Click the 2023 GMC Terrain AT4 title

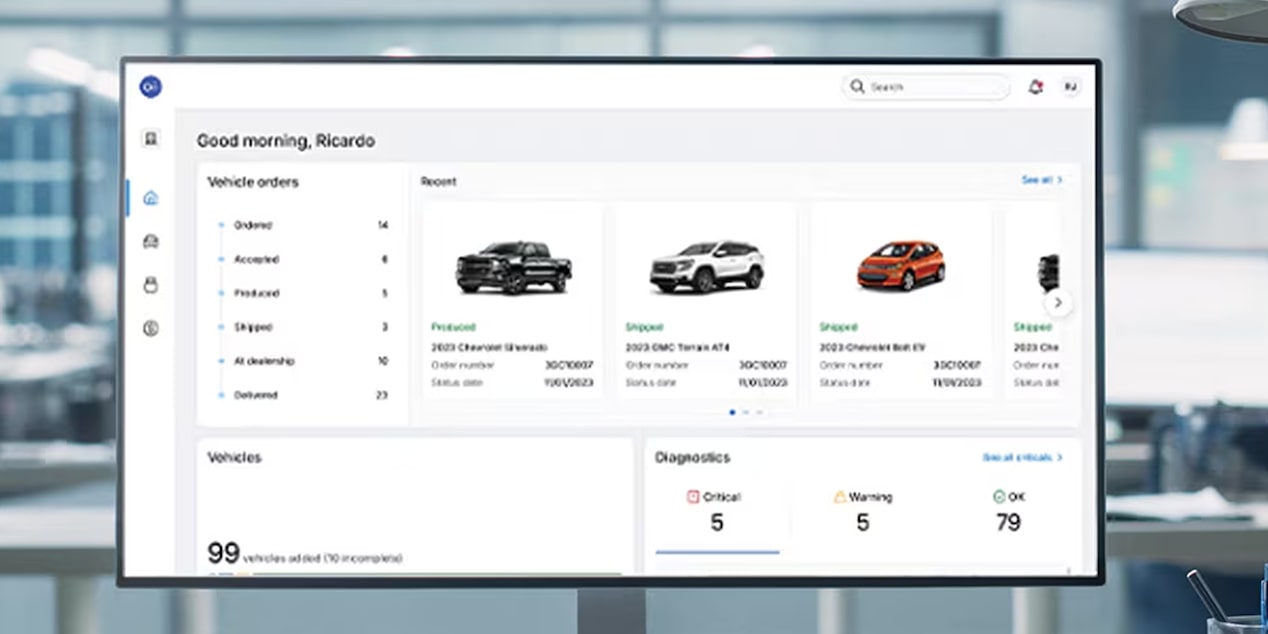pos(678,347)
